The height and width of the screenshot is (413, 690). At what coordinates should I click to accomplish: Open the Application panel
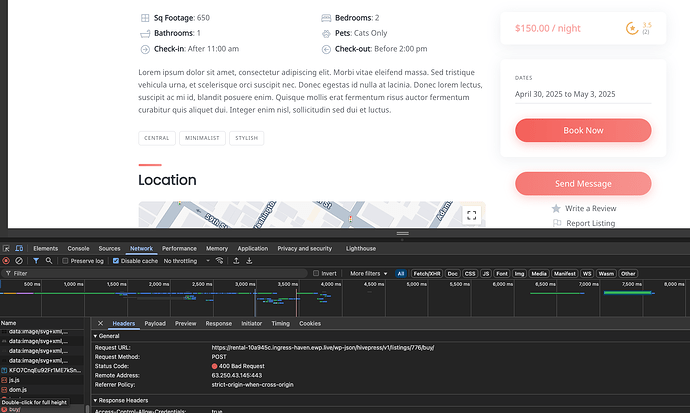(x=253, y=249)
